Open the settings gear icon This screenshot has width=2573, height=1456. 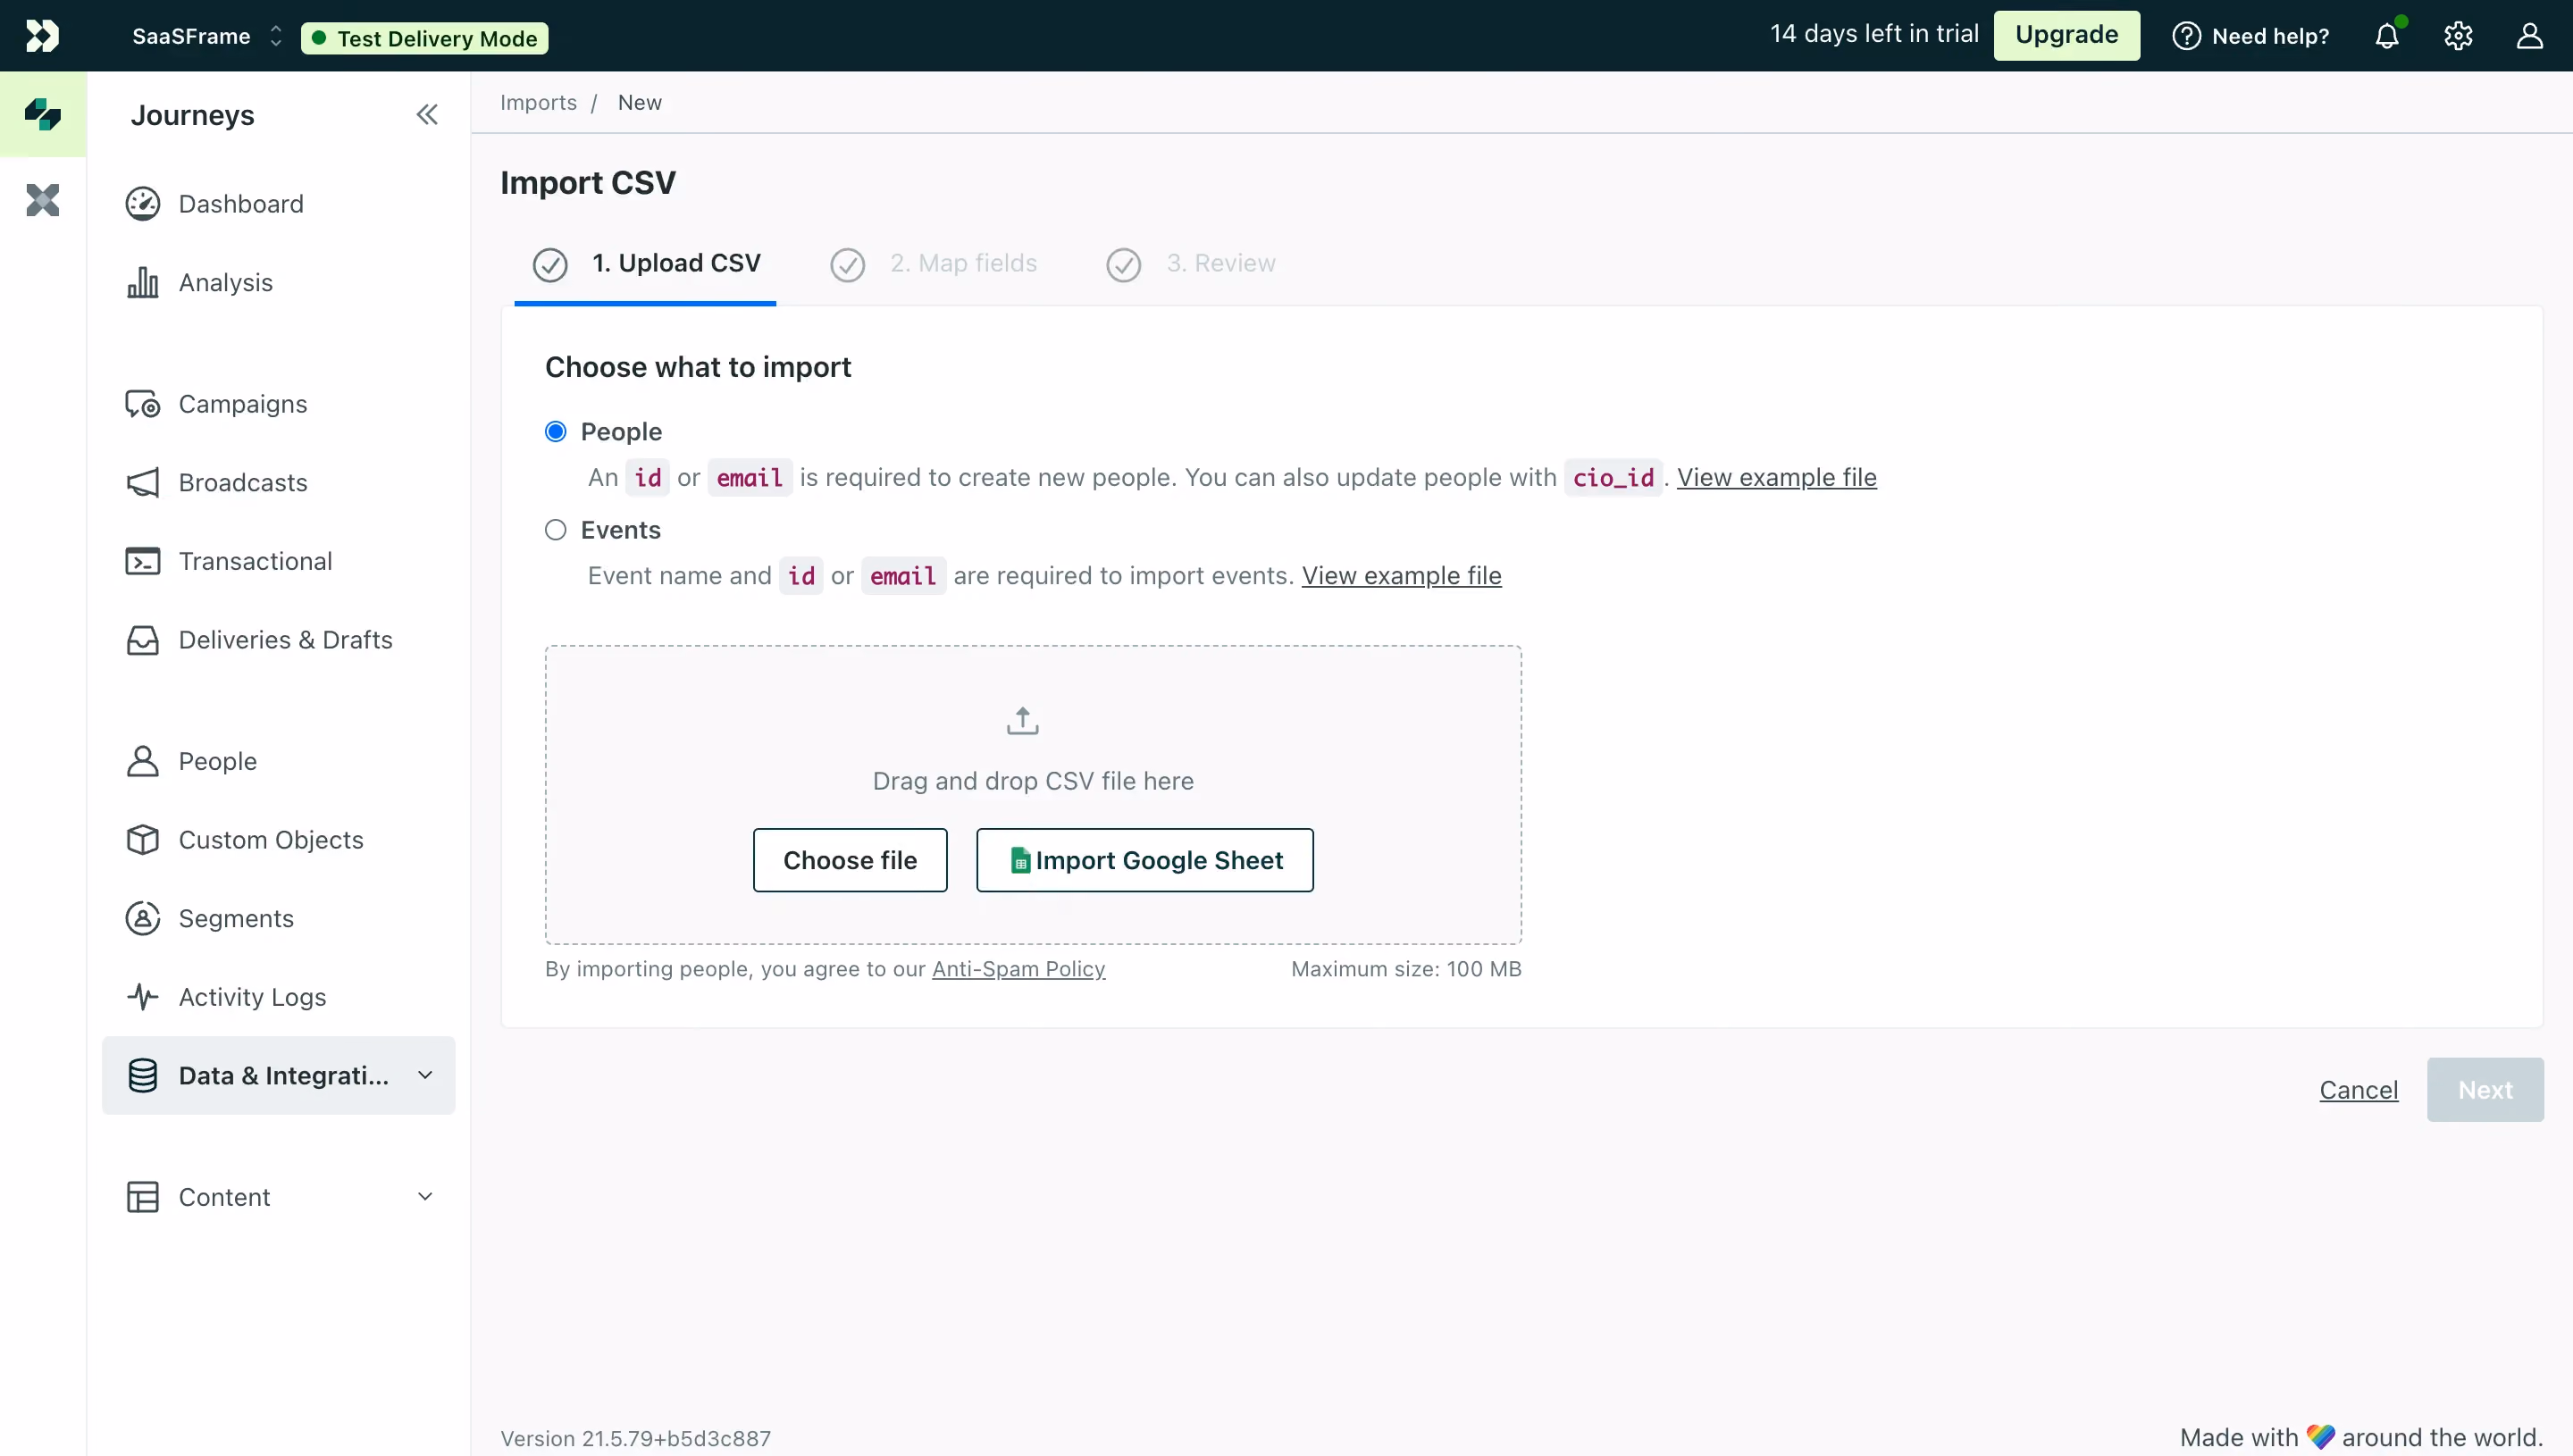(2458, 36)
